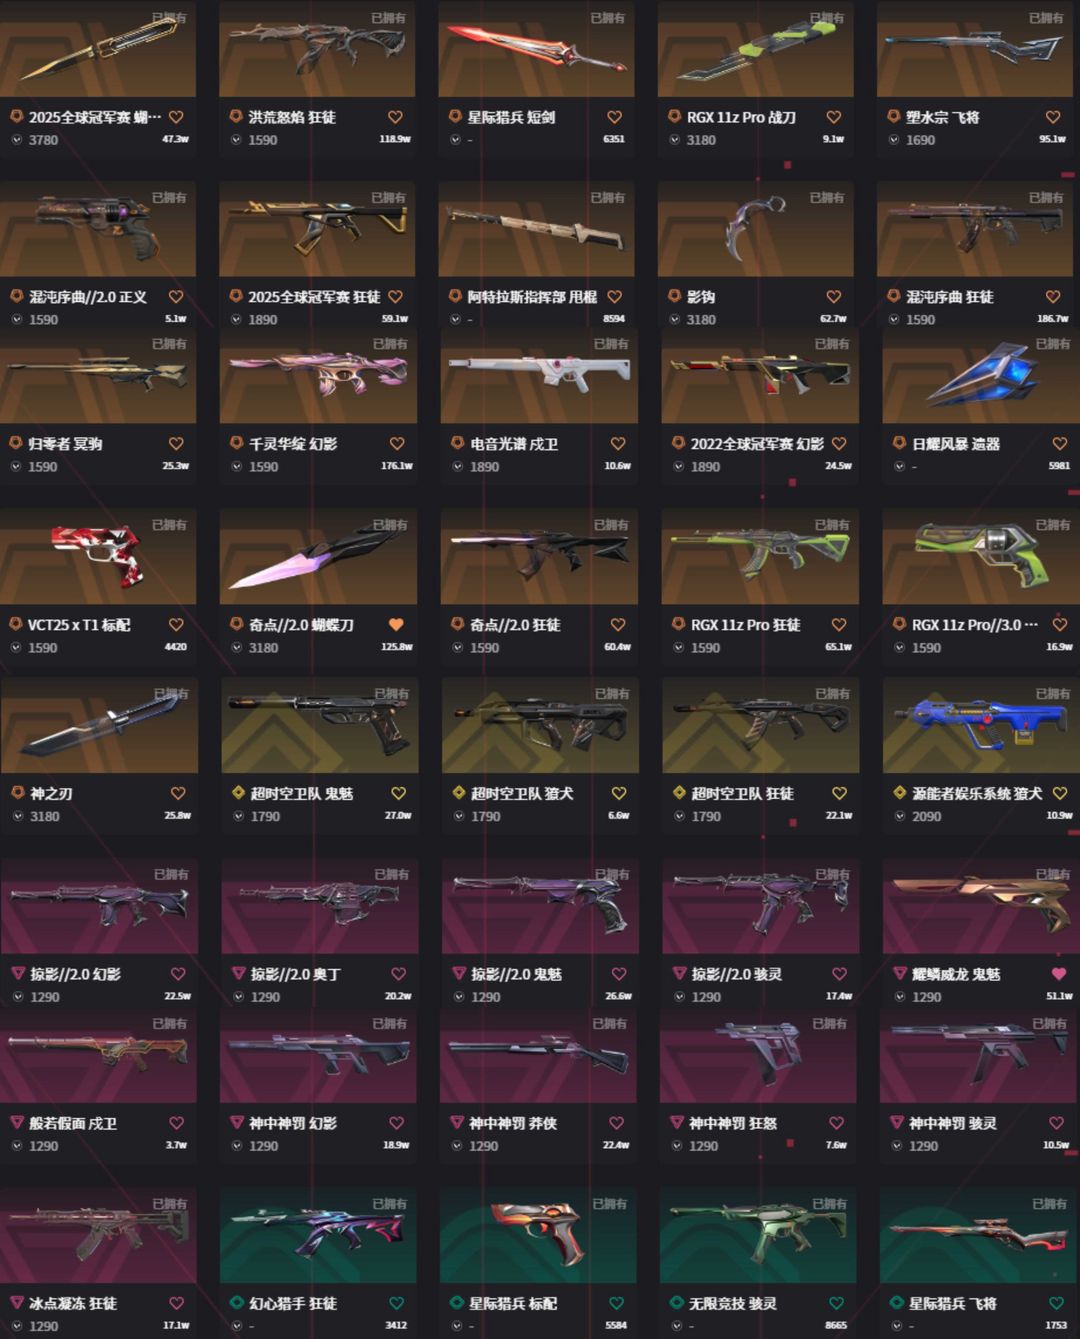Select the 星际猎兵 短剑 red sword thumbnail

(536, 48)
